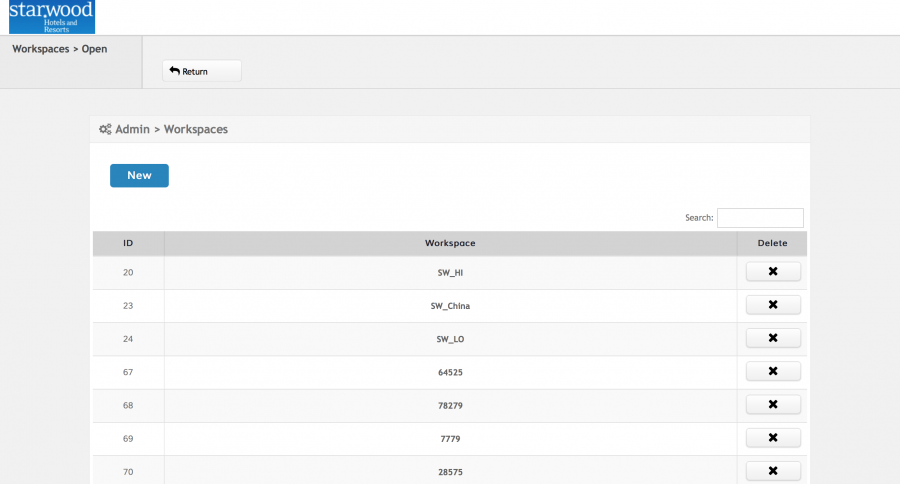Viewport: 900px width, 484px height.
Task: Click delete X for workspace 78279
Action: pos(773,404)
